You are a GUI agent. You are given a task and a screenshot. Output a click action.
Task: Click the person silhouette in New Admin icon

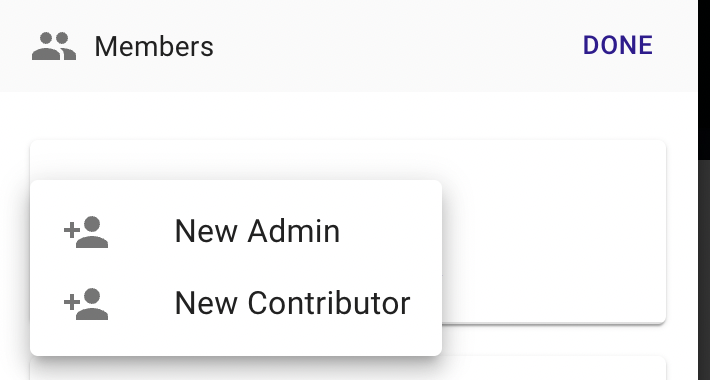point(92,232)
